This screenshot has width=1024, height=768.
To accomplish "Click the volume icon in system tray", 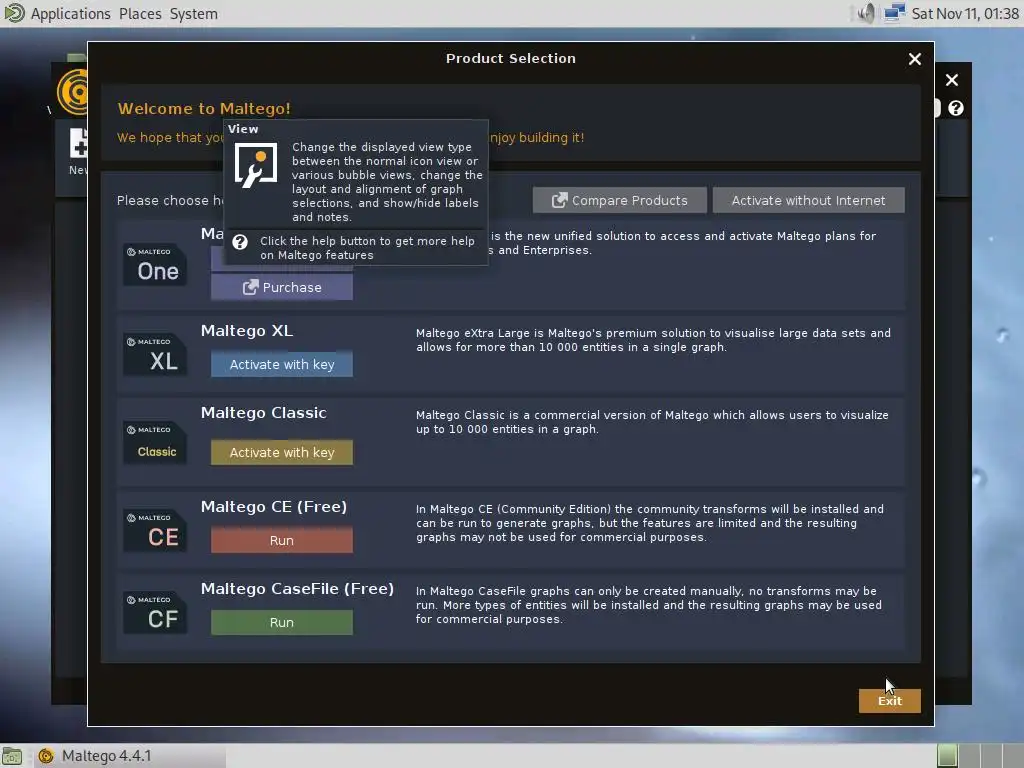I will (x=866, y=13).
